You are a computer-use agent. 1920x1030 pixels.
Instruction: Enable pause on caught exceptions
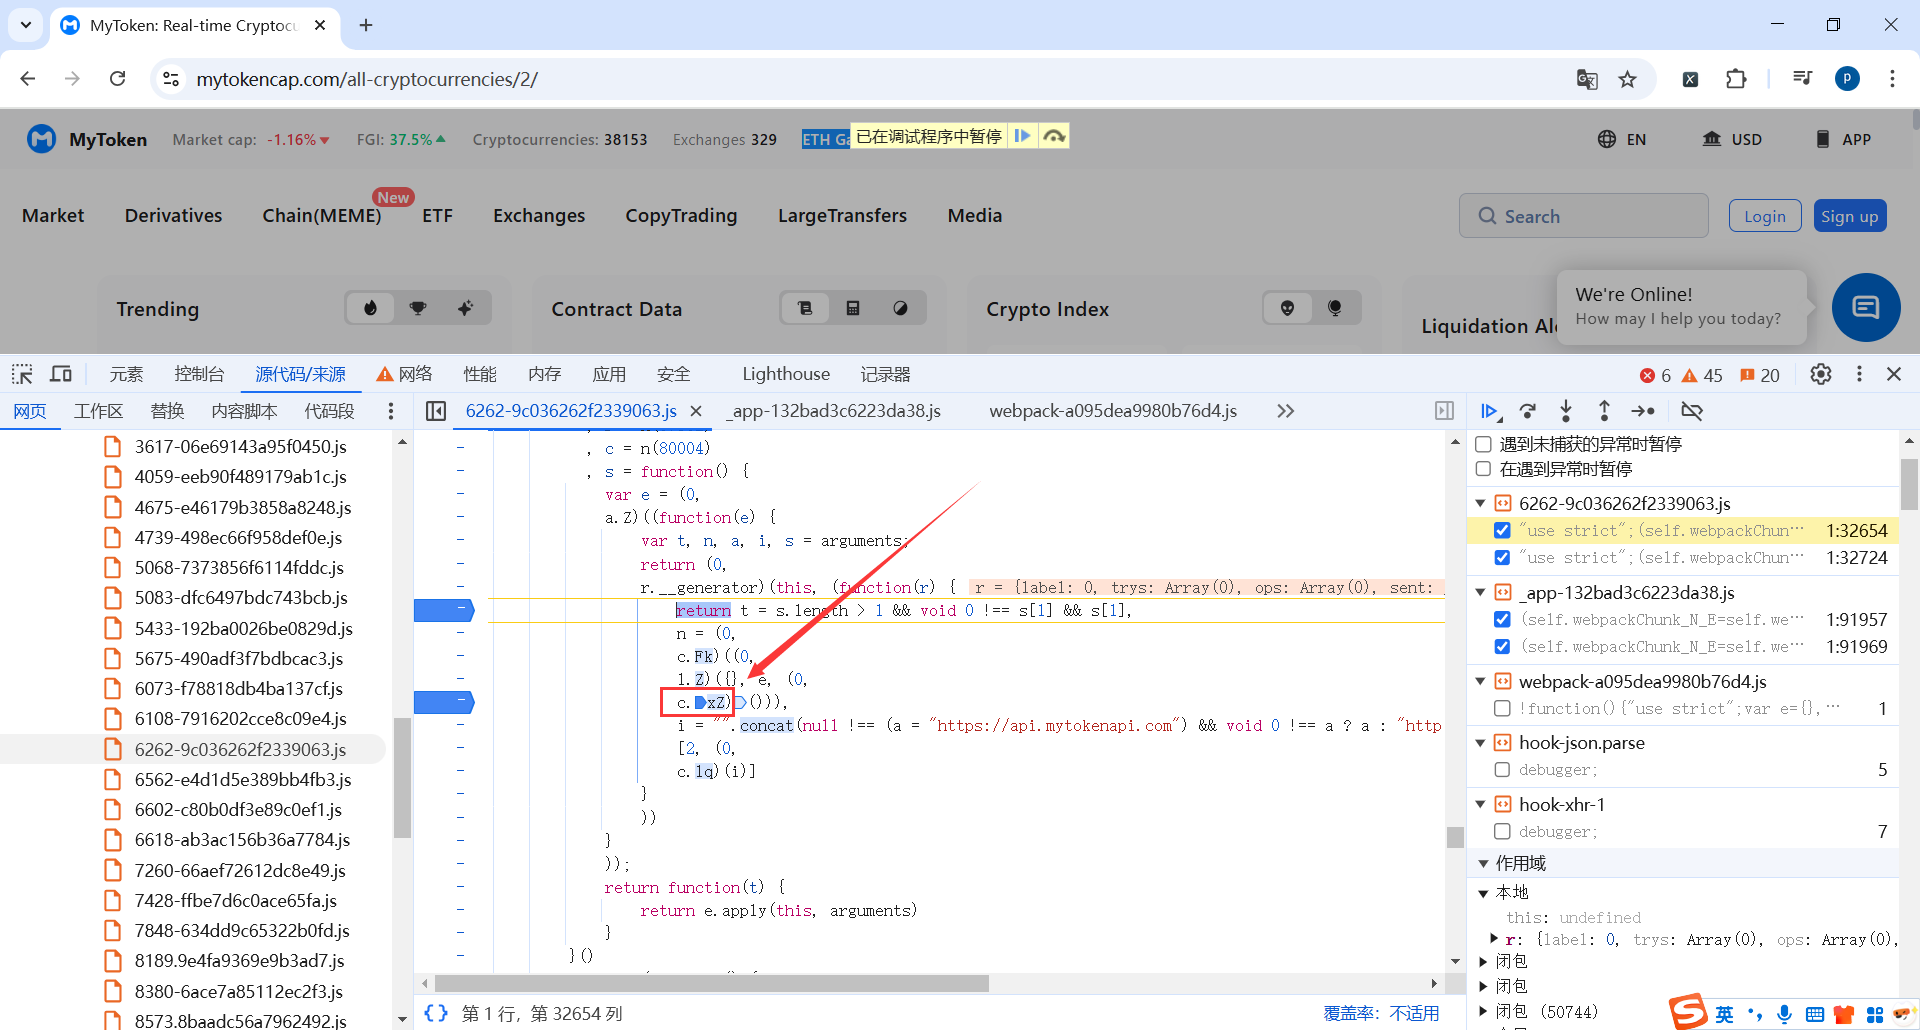pyautogui.click(x=1484, y=469)
